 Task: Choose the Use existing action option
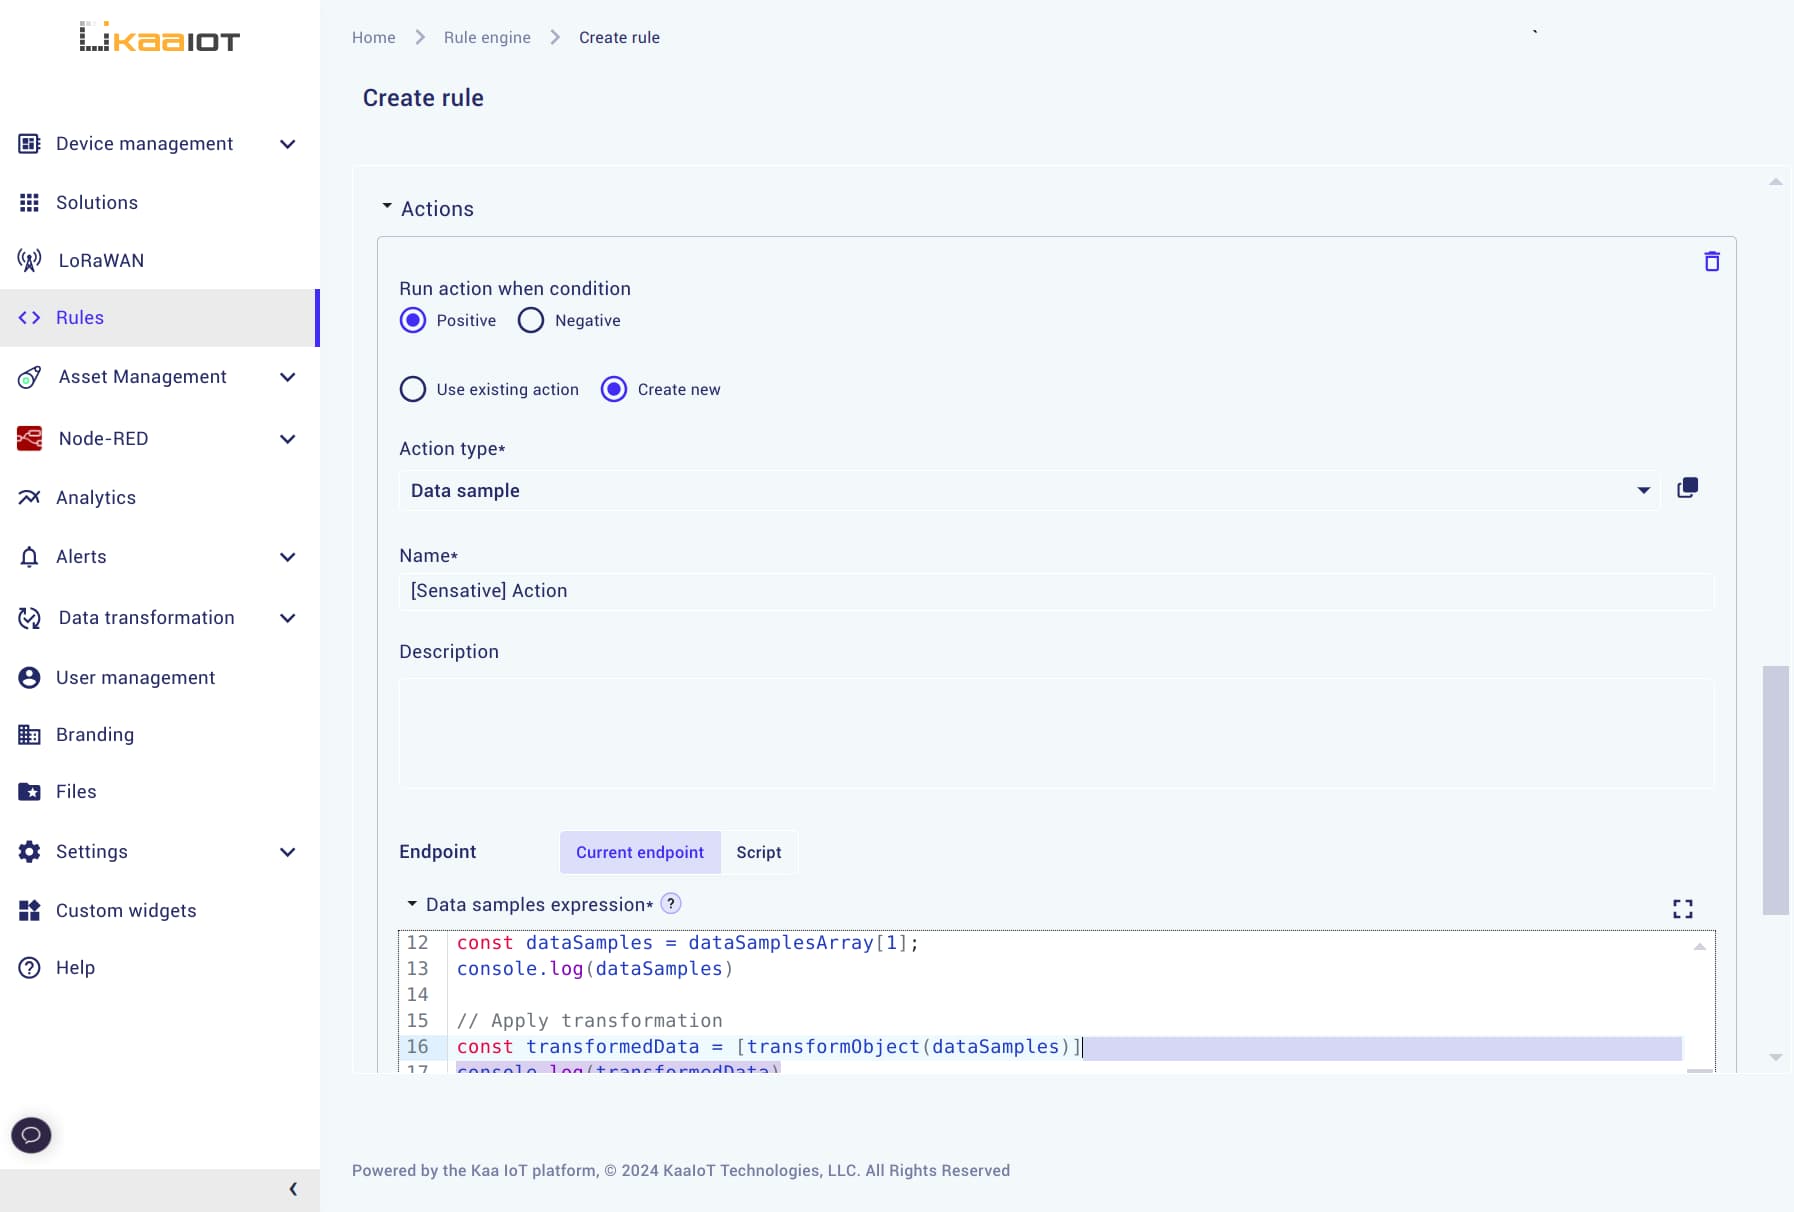tap(413, 390)
